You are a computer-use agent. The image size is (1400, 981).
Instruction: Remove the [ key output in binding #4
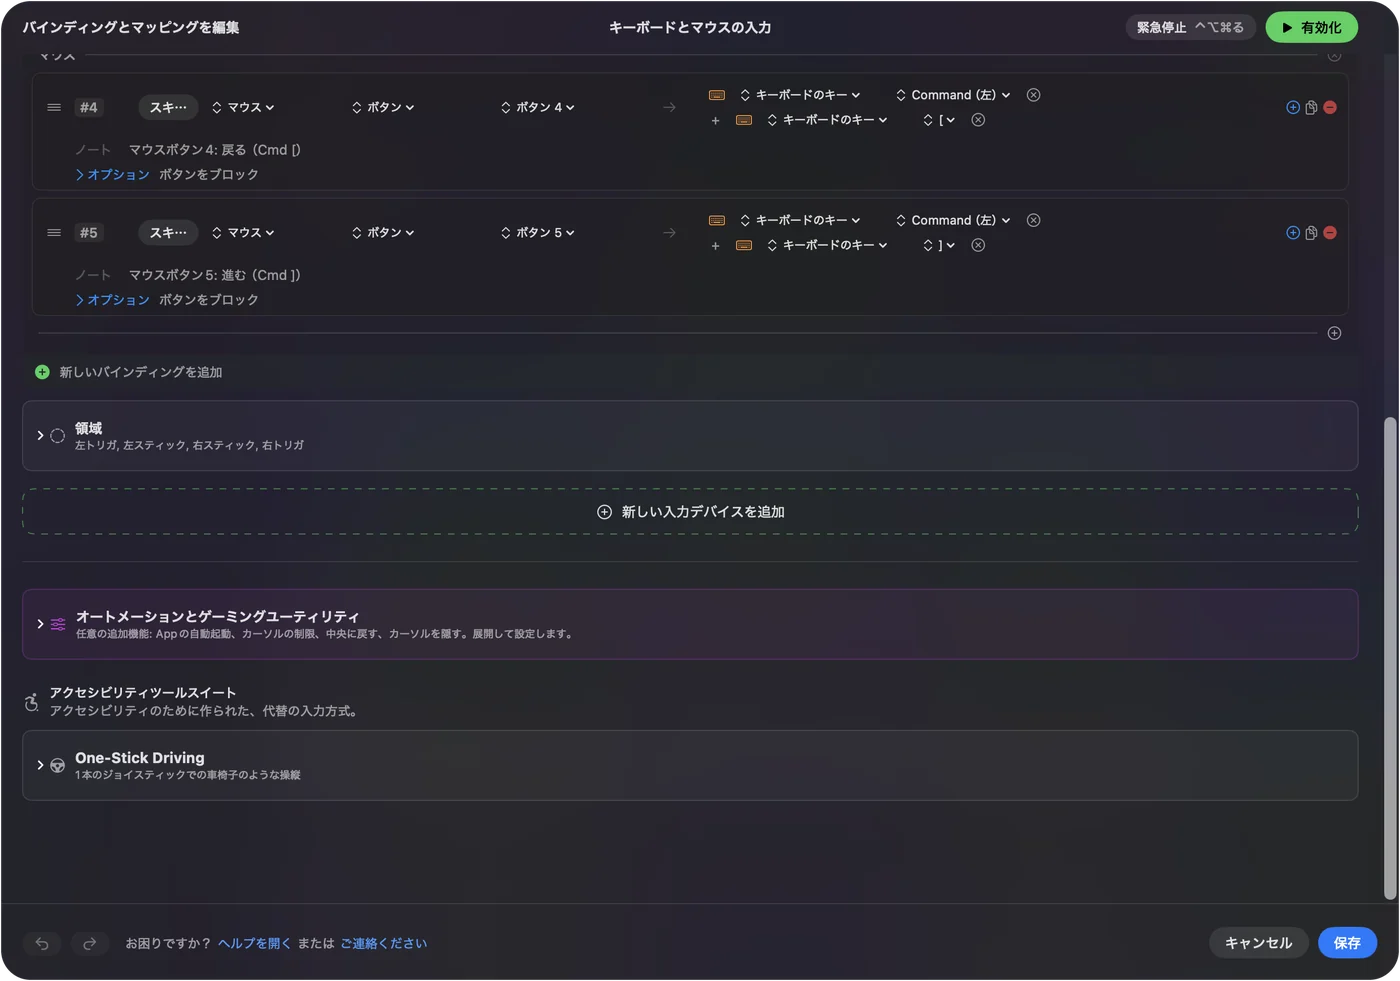978,120
